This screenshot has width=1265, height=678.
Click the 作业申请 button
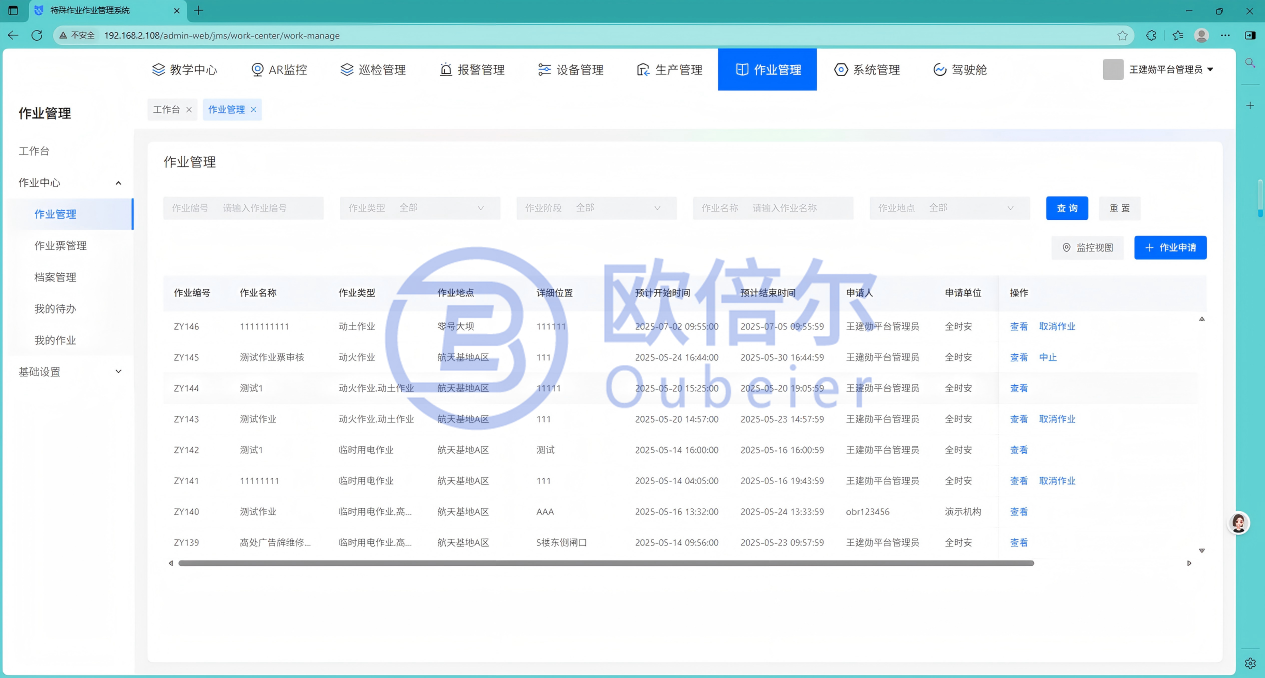click(1170, 247)
